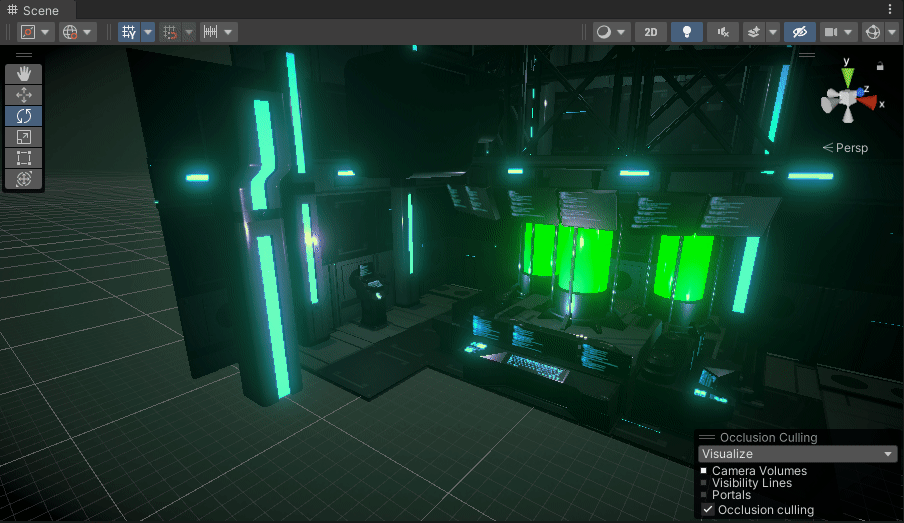
Task: Enable Camera Volumes checkbox
Action: click(x=703, y=471)
